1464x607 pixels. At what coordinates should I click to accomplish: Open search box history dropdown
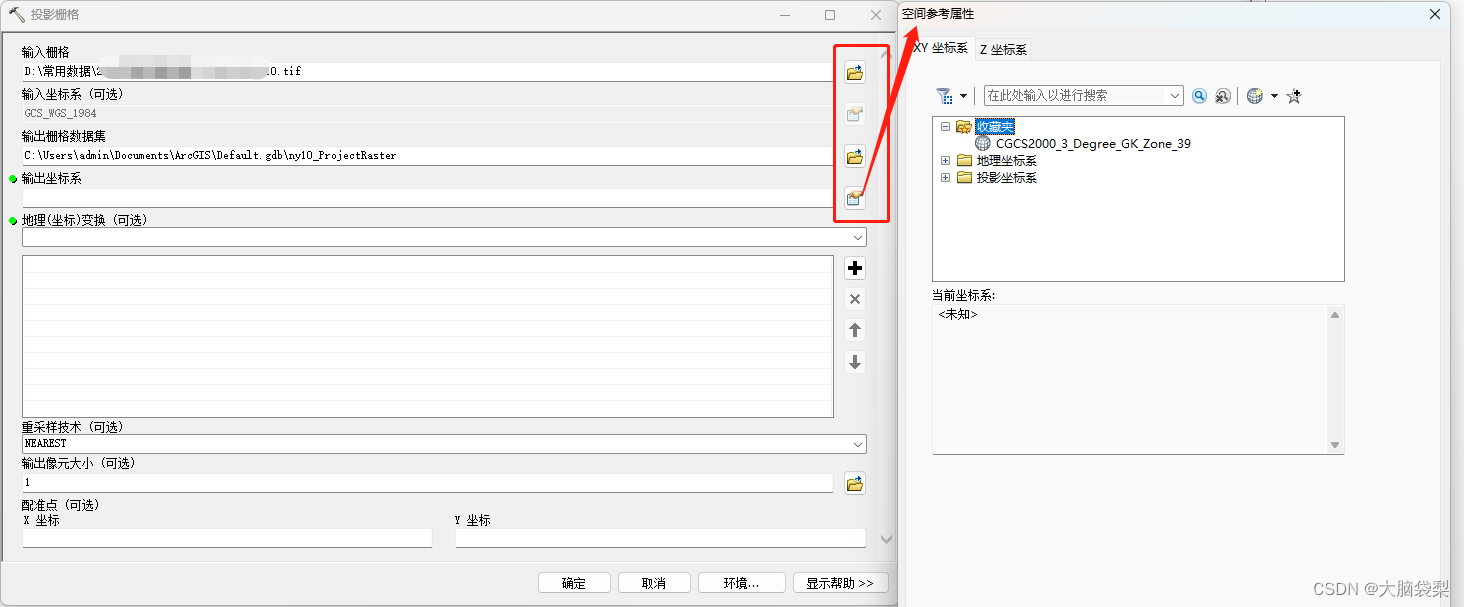point(1175,96)
